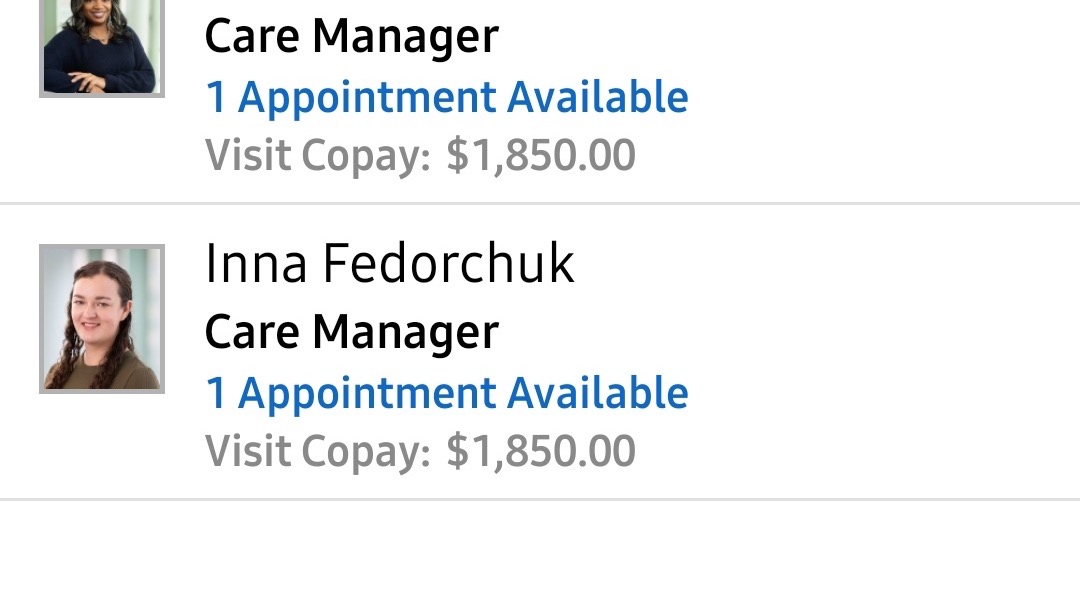Open Inna Fedorchuk's profile photo

click(102, 319)
